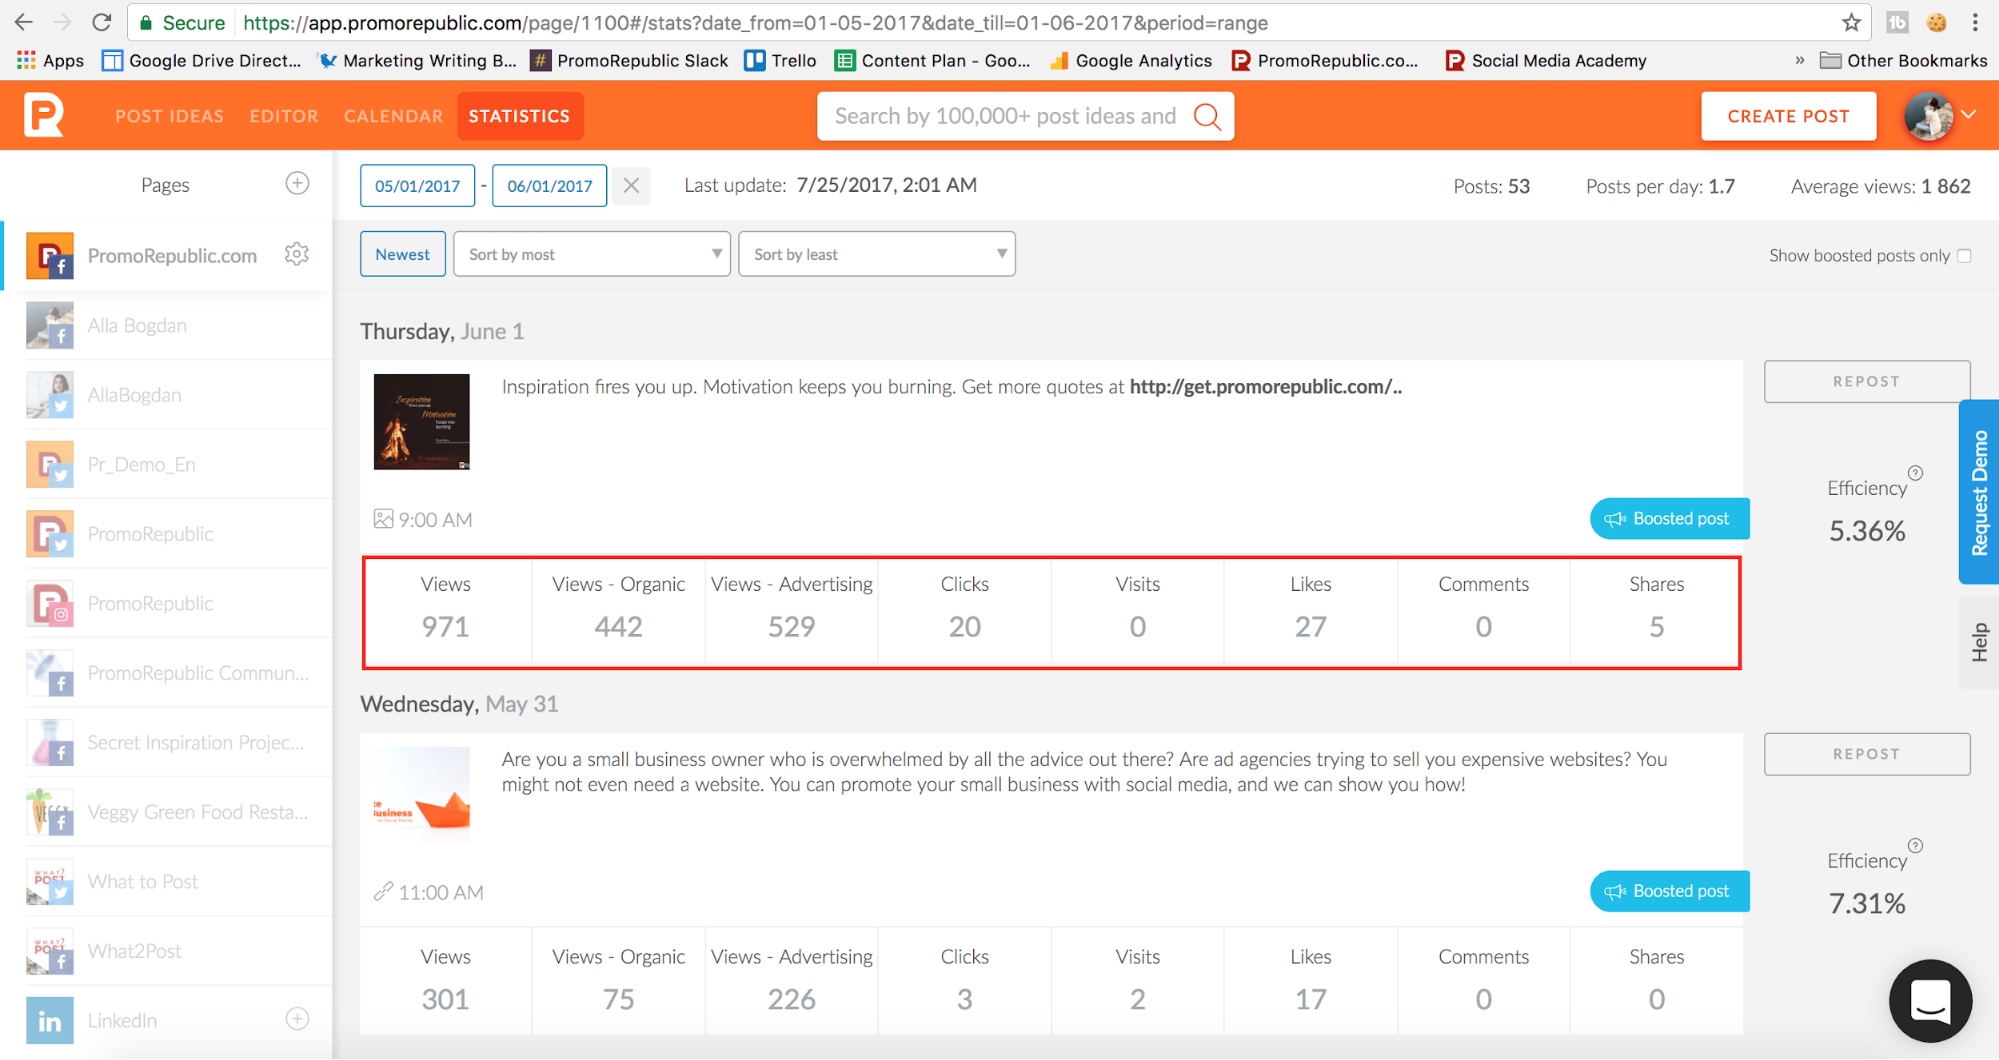The height and width of the screenshot is (1060, 1999).
Task: Select Alla Bogdan Facebook page avatar
Action: pyautogui.click(x=50, y=325)
